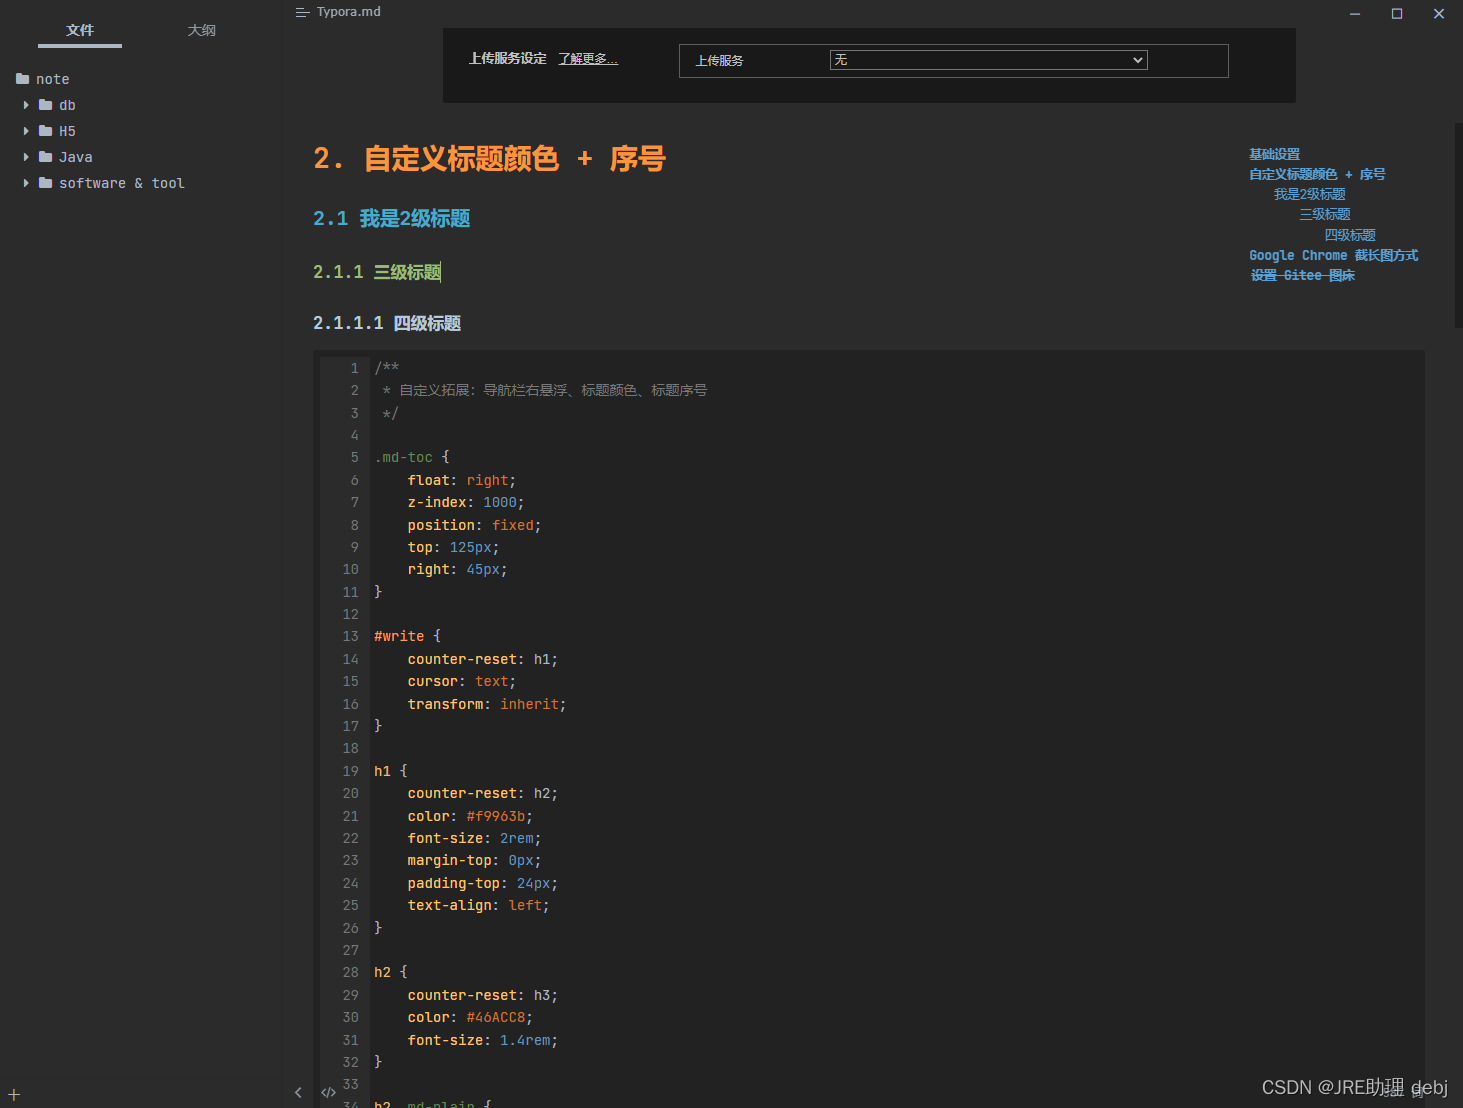Toggle sidebar icon beside Typora.md title
Screen dimensions: 1463x1108
point(303,12)
